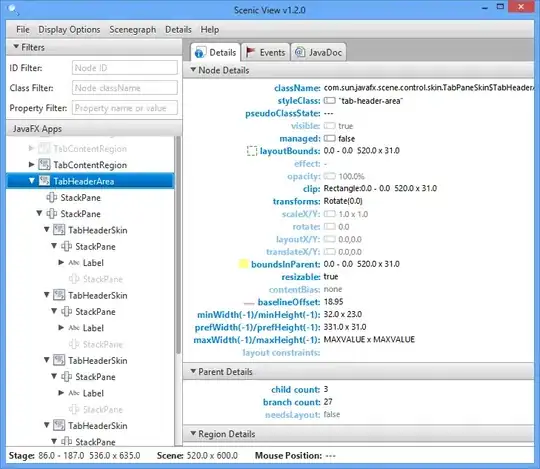
Task: Click the first TabHeaderSkin node icon
Action: point(59,230)
